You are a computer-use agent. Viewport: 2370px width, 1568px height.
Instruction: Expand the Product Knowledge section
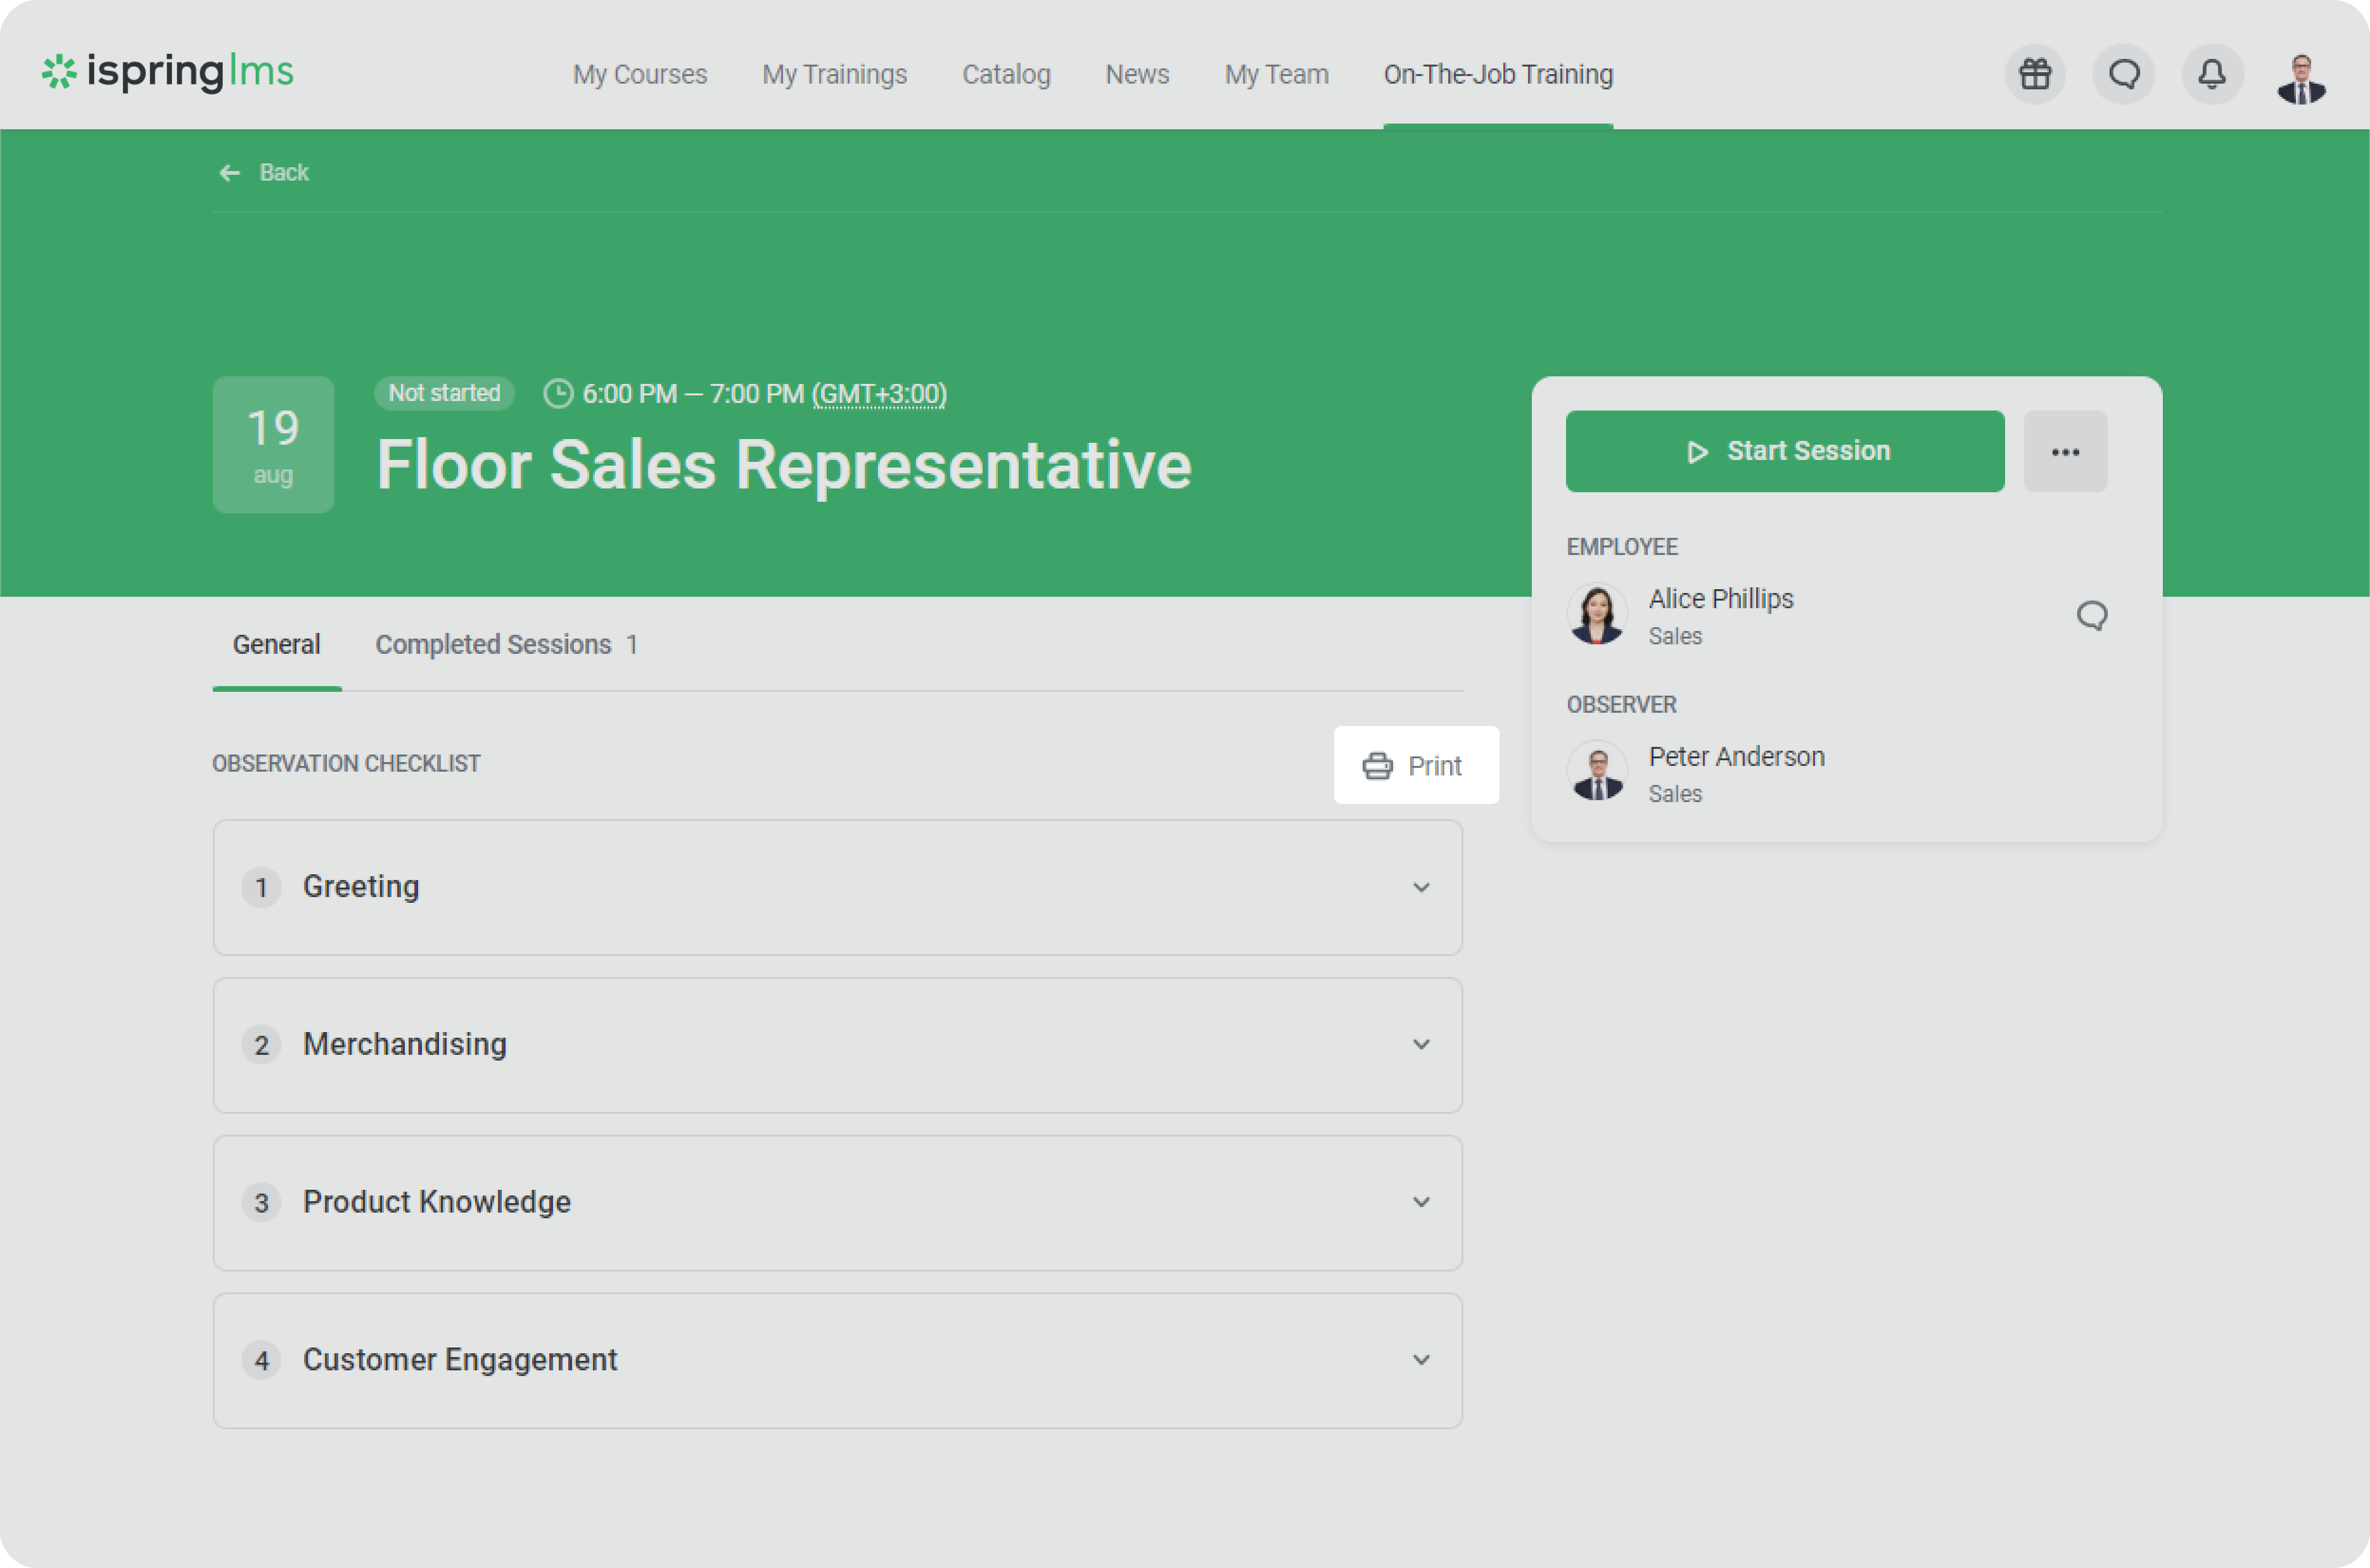click(x=1420, y=1202)
